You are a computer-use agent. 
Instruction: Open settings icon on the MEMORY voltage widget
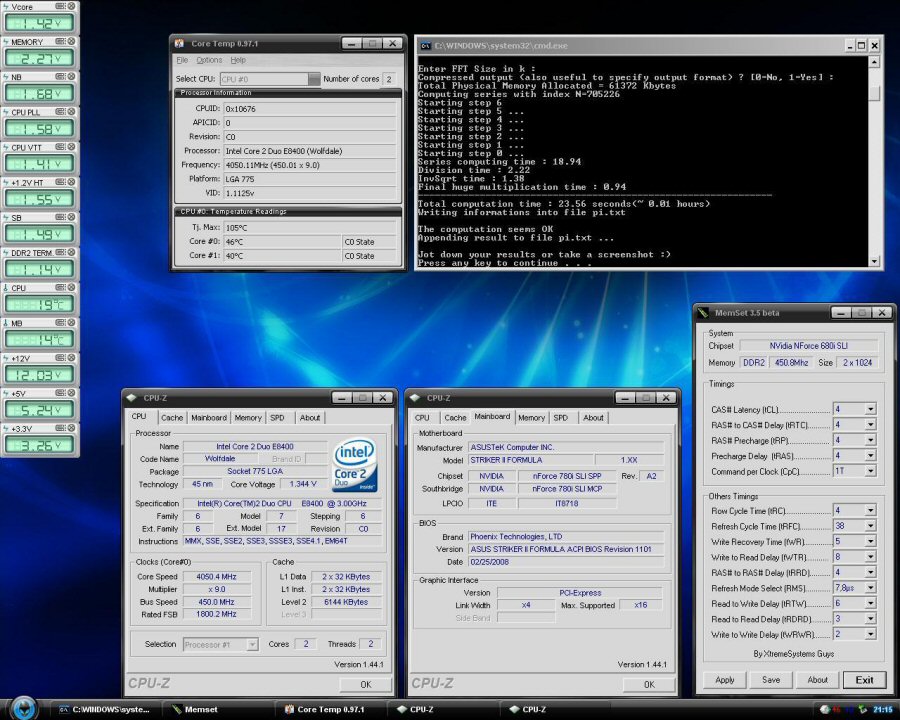(60, 41)
